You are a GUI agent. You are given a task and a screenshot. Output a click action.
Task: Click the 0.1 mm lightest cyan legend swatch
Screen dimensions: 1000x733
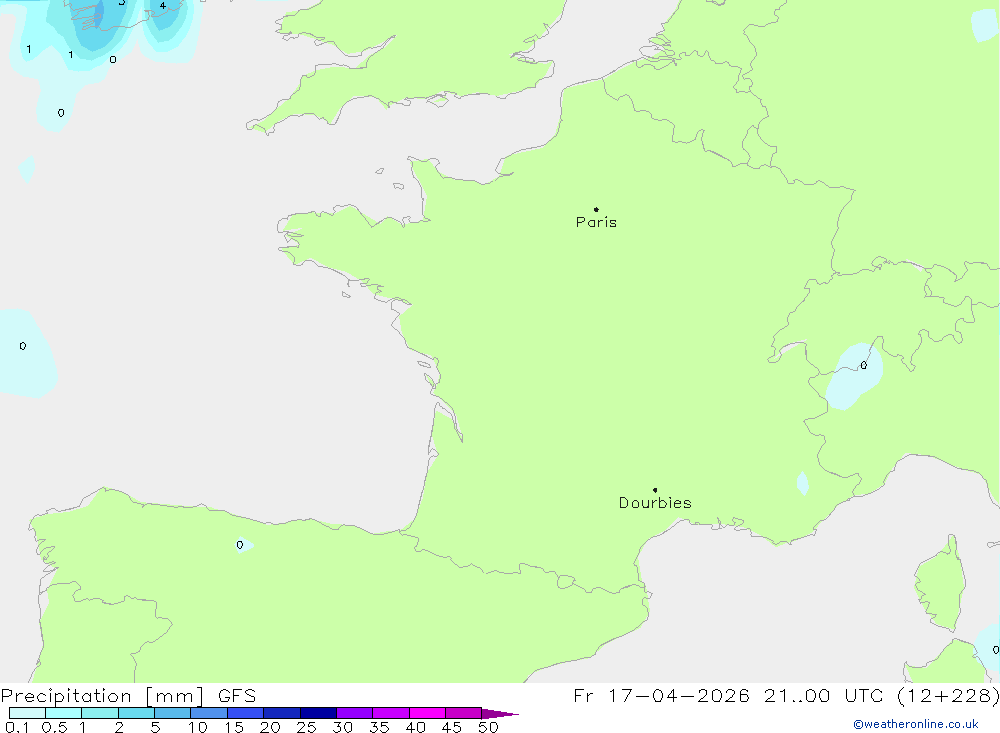tap(27, 713)
